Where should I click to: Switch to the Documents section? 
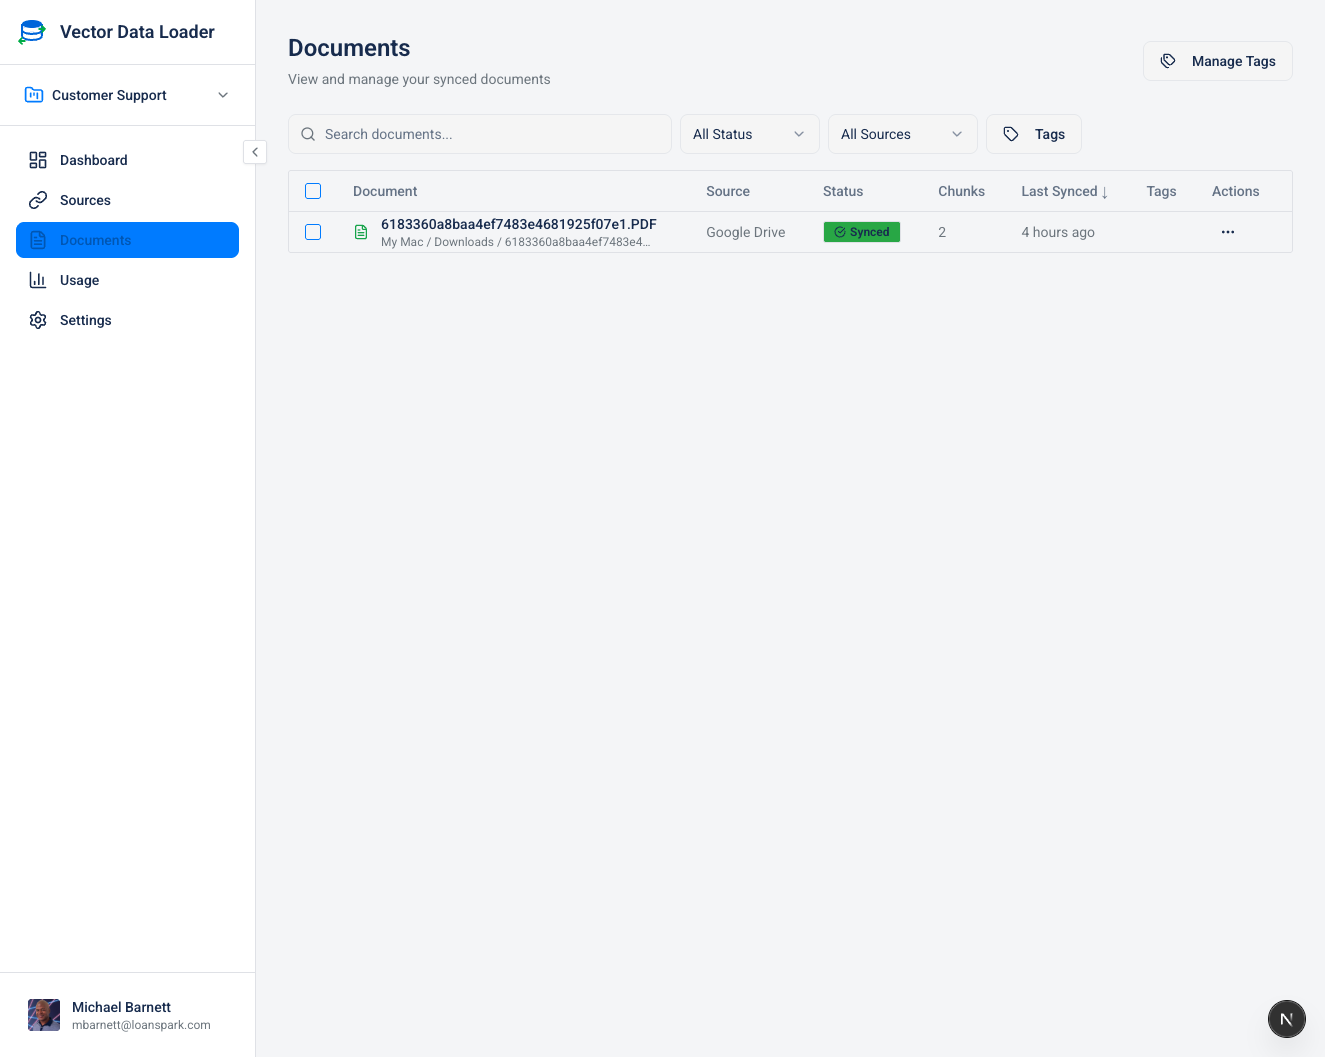click(x=97, y=239)
